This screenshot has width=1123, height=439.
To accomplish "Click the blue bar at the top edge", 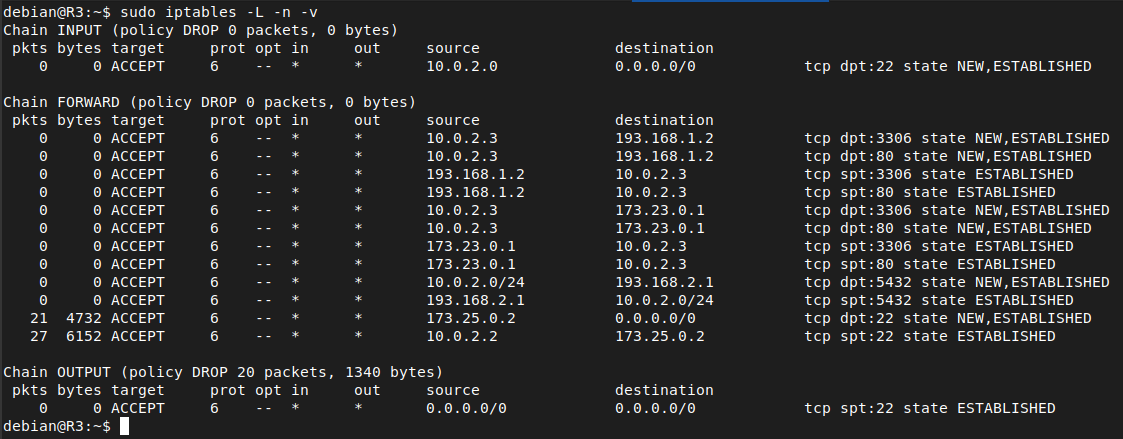I will [x=730, y=1].
